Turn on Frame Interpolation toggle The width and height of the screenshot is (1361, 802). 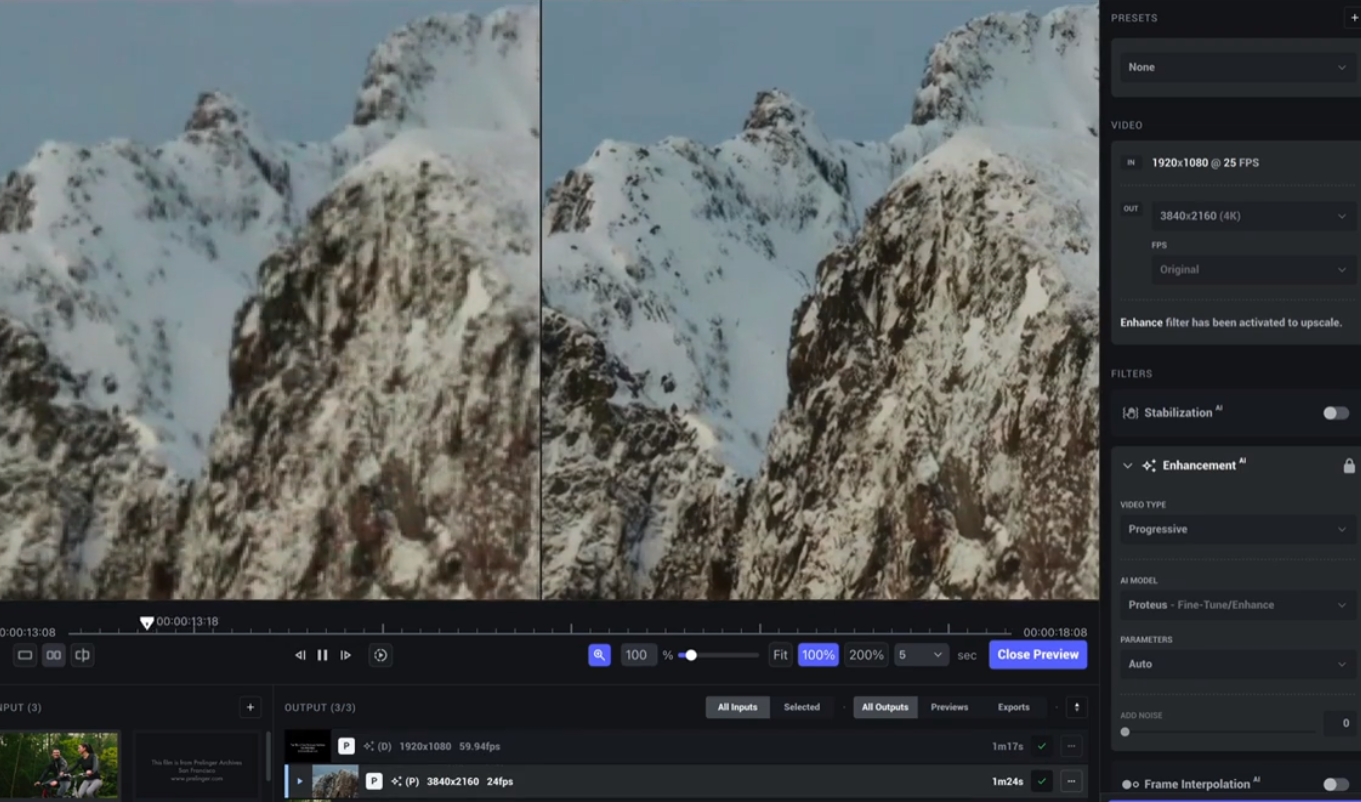1335,784
